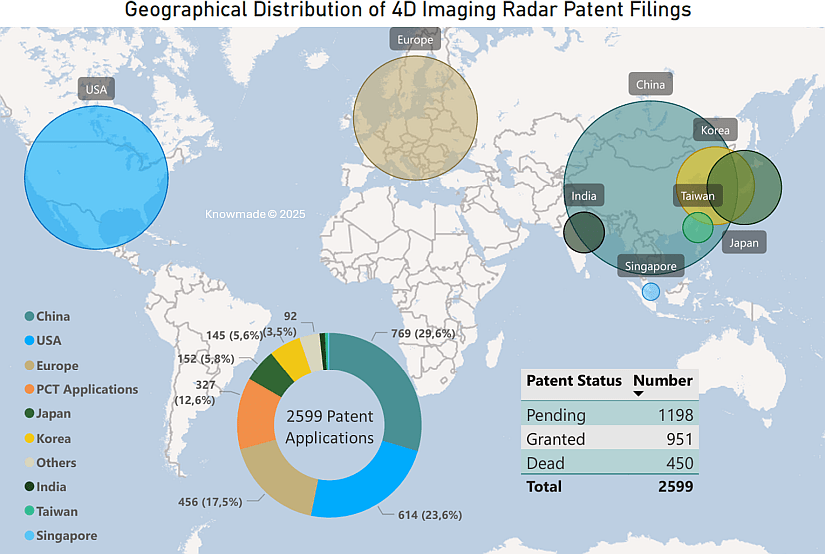Click the Taiwan map label
This screenshot has width=825, height=554.
[698, 196]
